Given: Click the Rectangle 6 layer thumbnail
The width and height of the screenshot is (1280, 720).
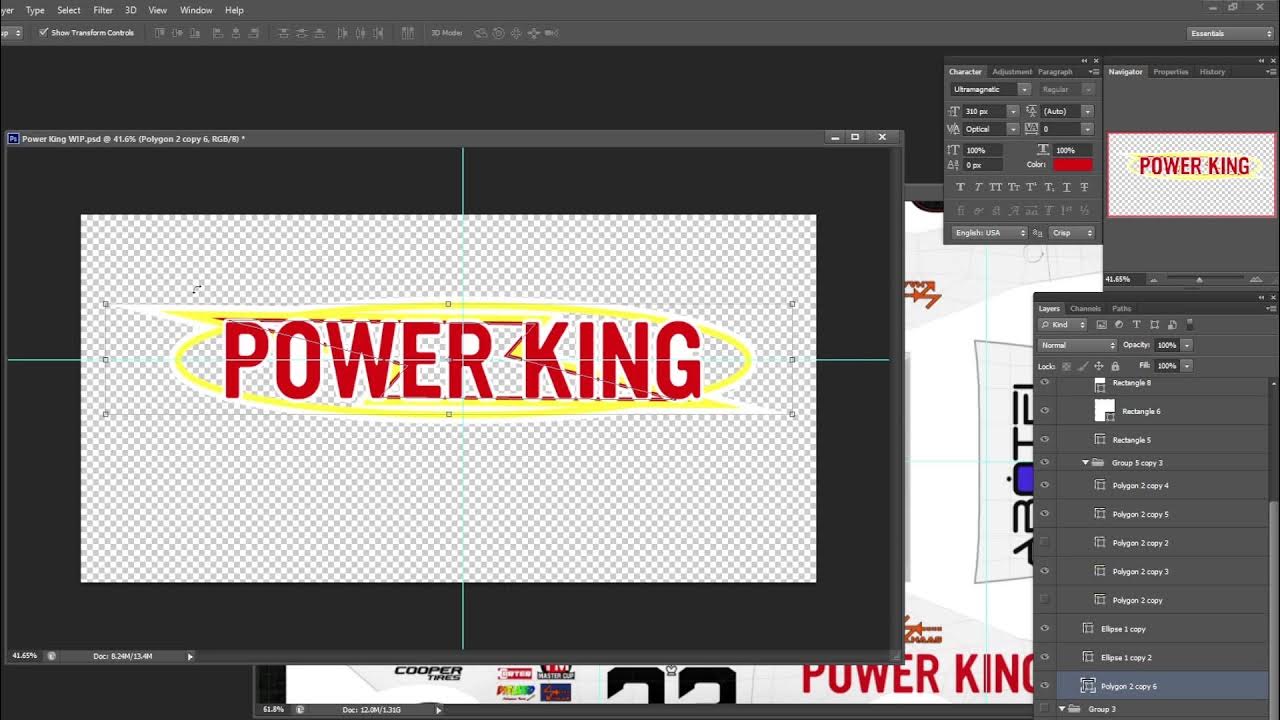Looking at the screenshot, I should [x=1104, y=410].
